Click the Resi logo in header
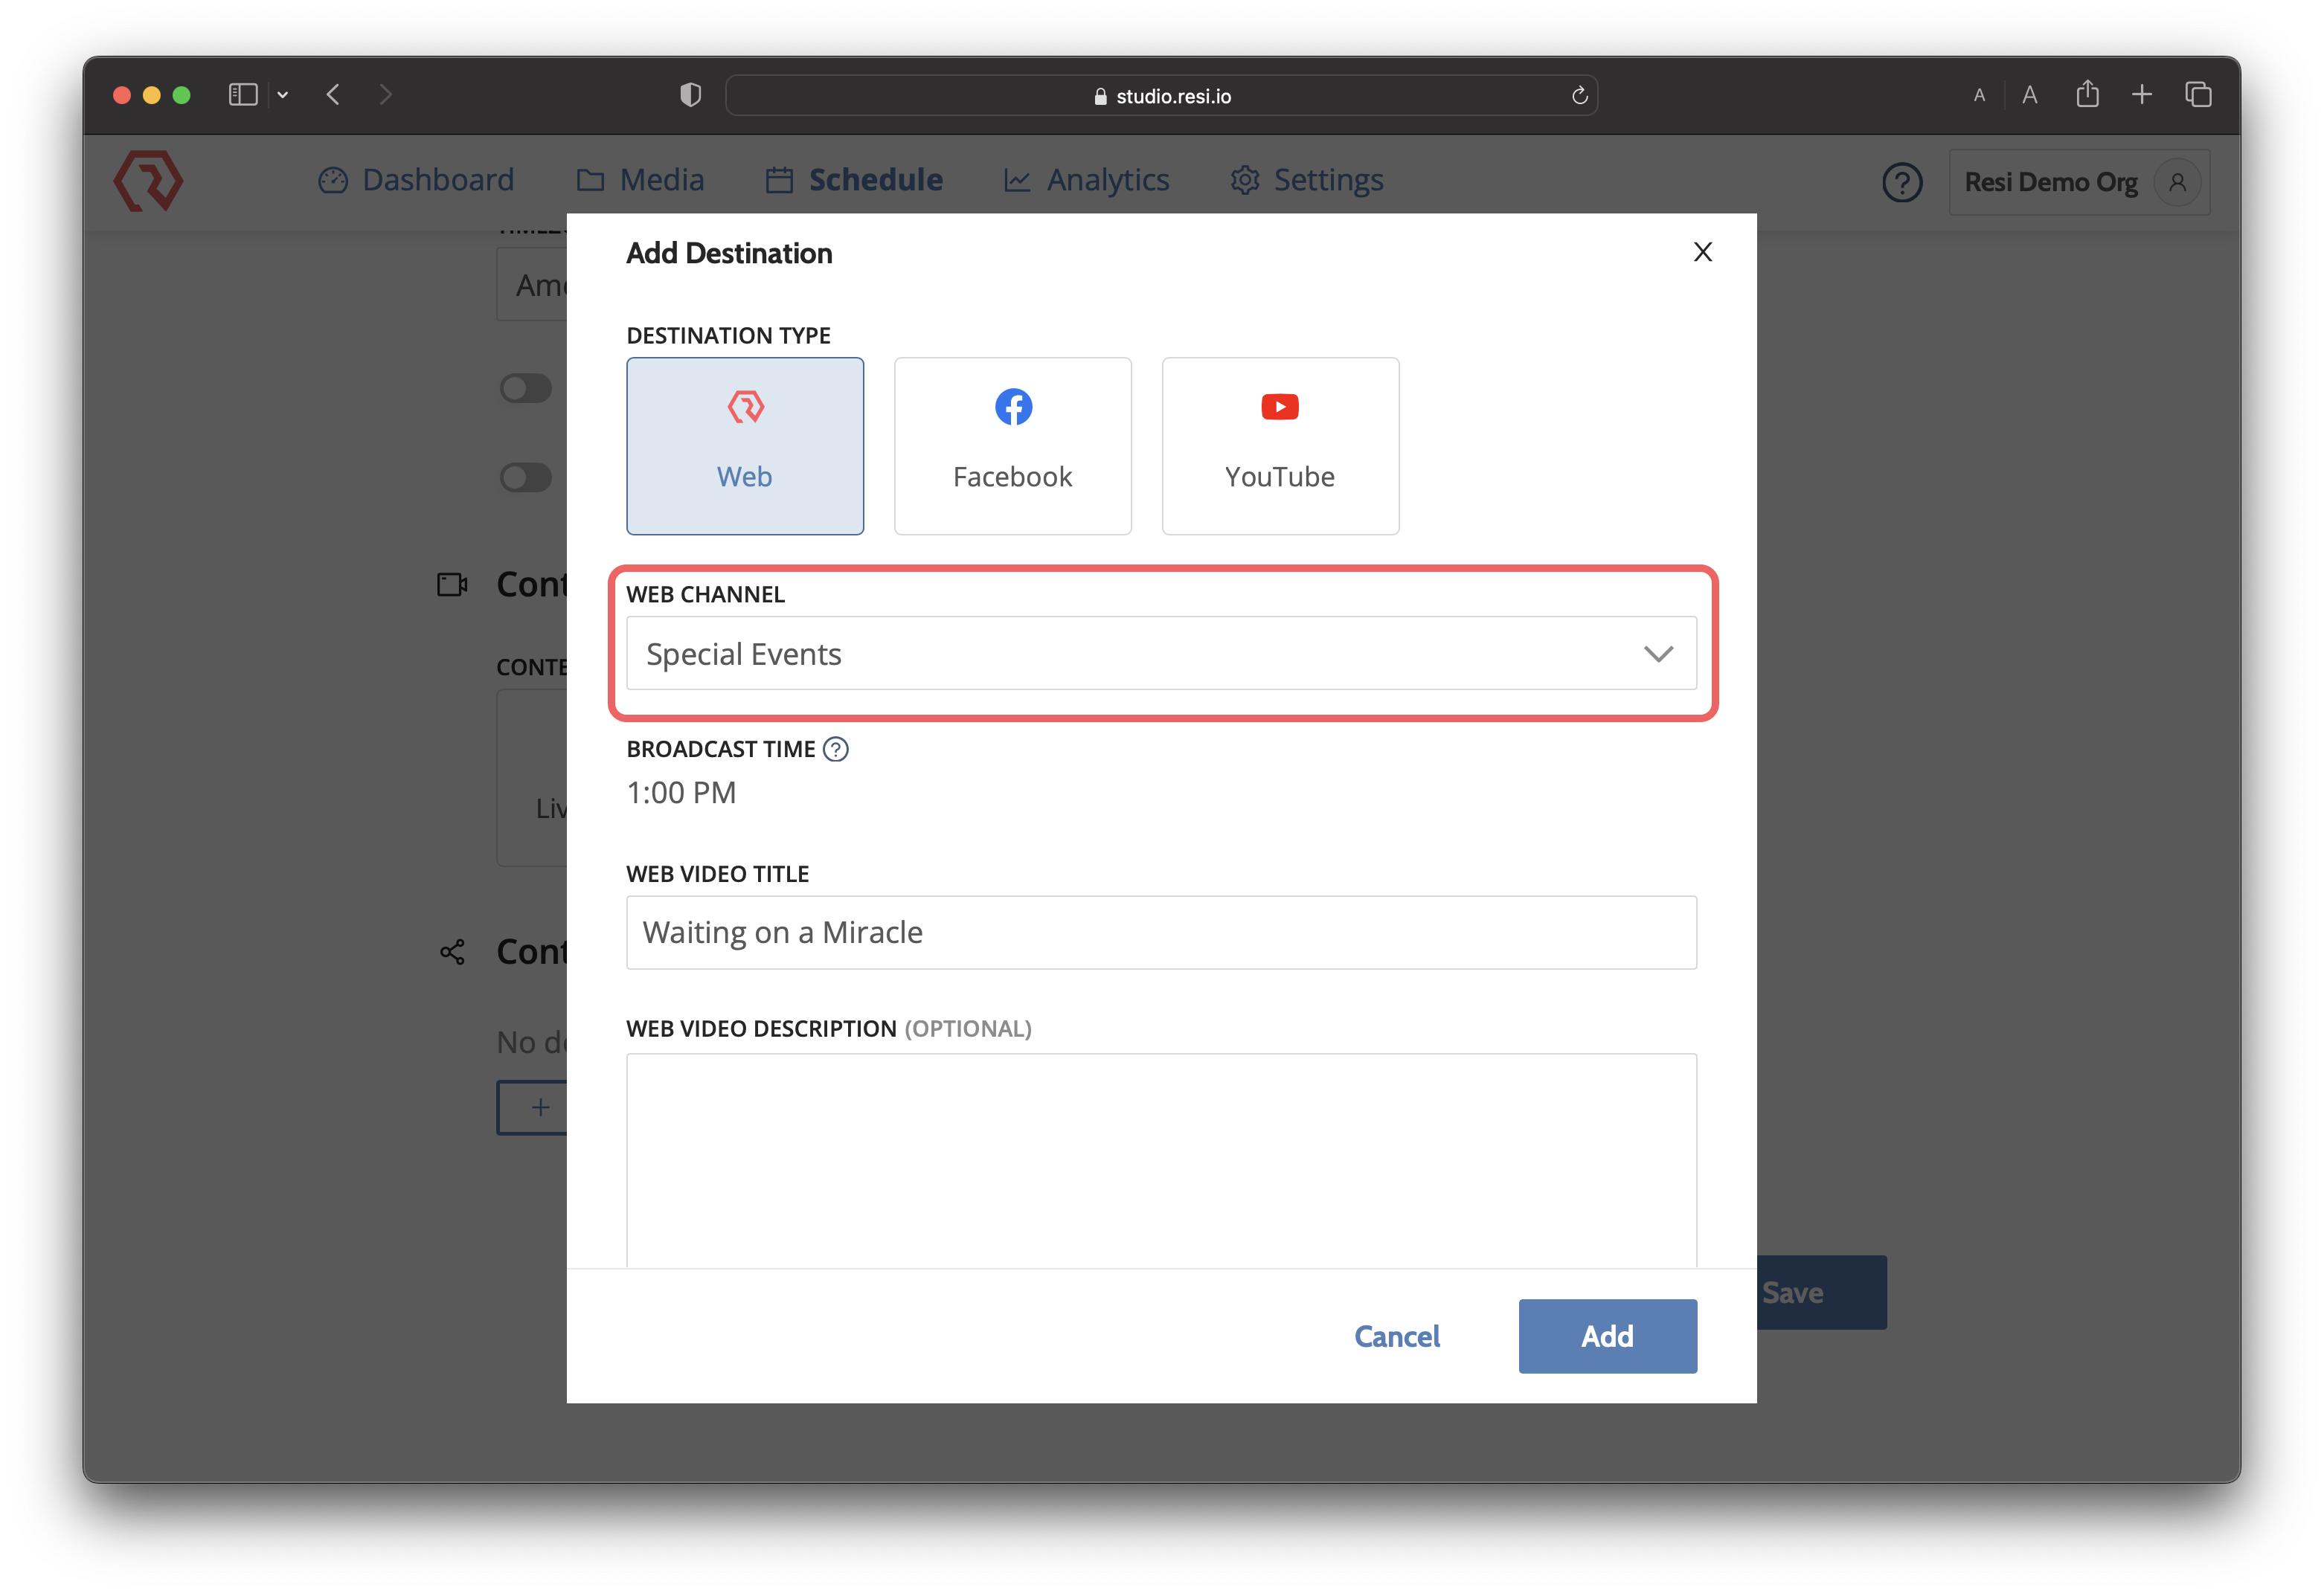This screenshot has width=2324, height=1593. tap(148, 181)
